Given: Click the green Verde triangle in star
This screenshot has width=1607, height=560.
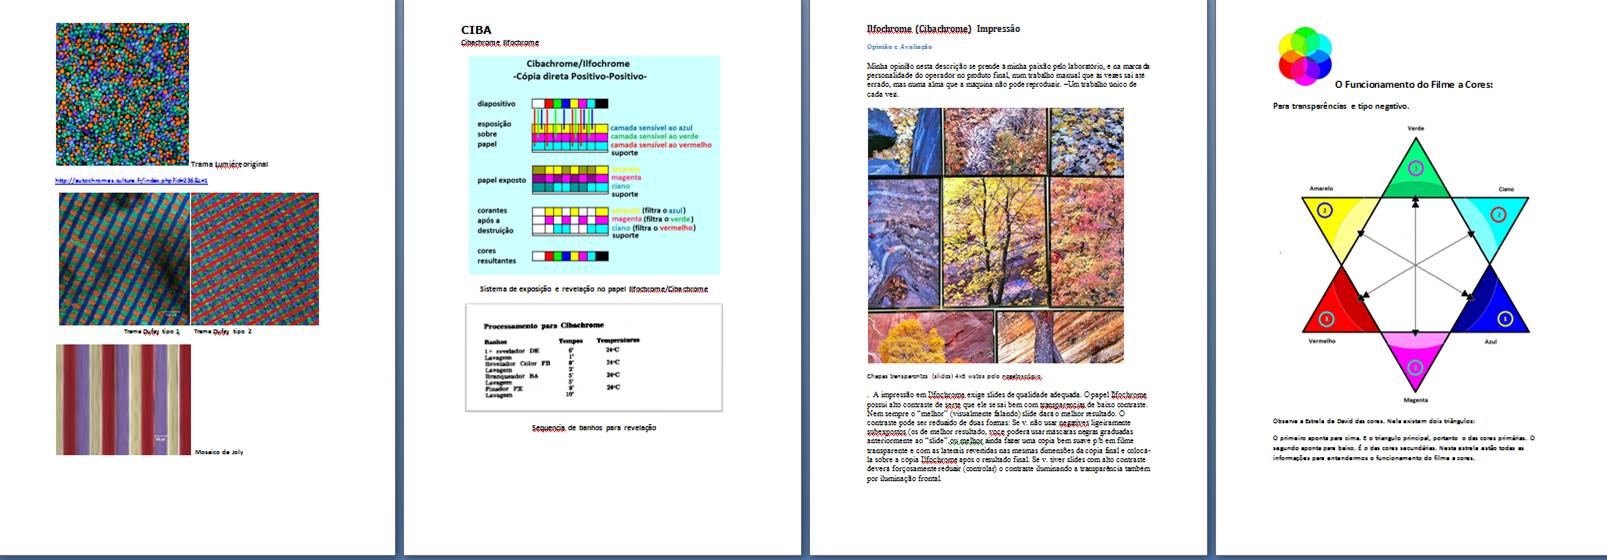Looking at the screenshot, I should tap(1415, 172).
